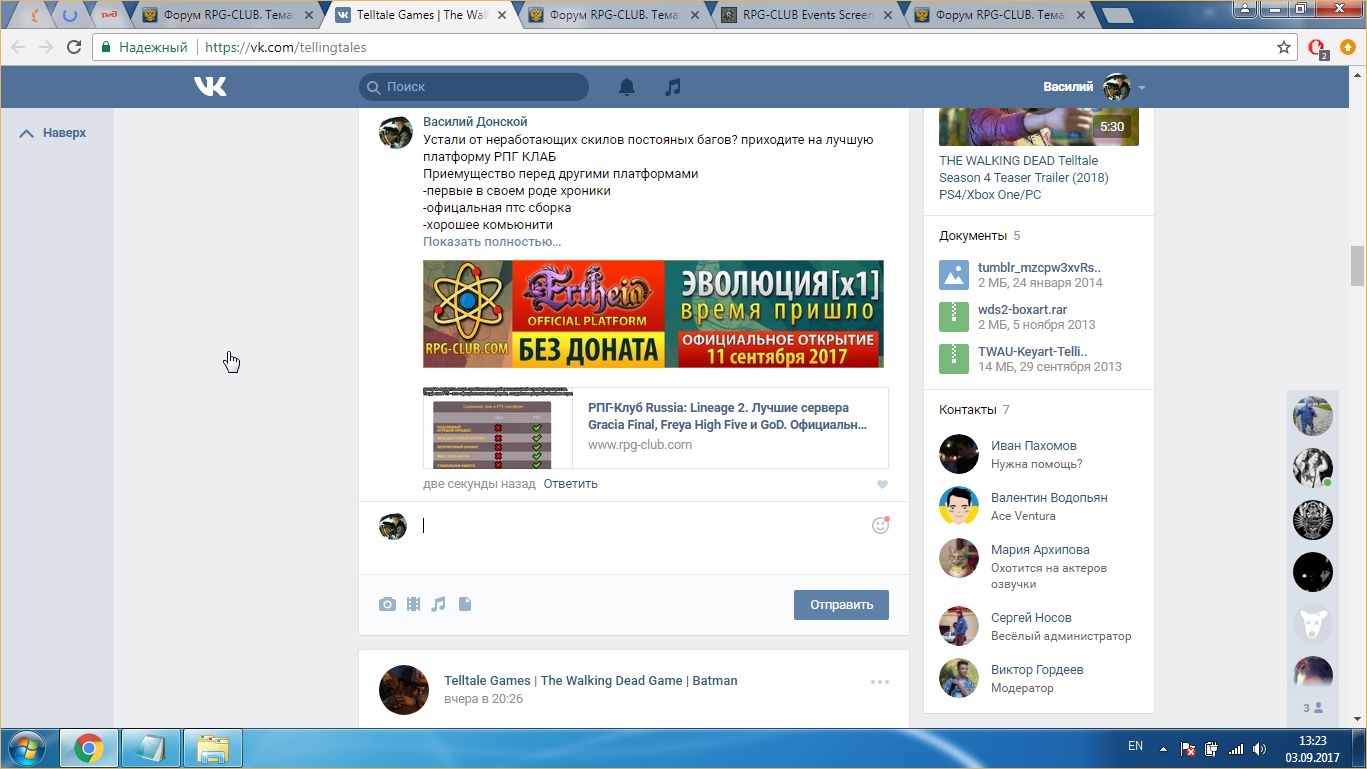Open contact Валентин Водопьян
The image size is (1367, 769).
click(x=1049, y=498)
